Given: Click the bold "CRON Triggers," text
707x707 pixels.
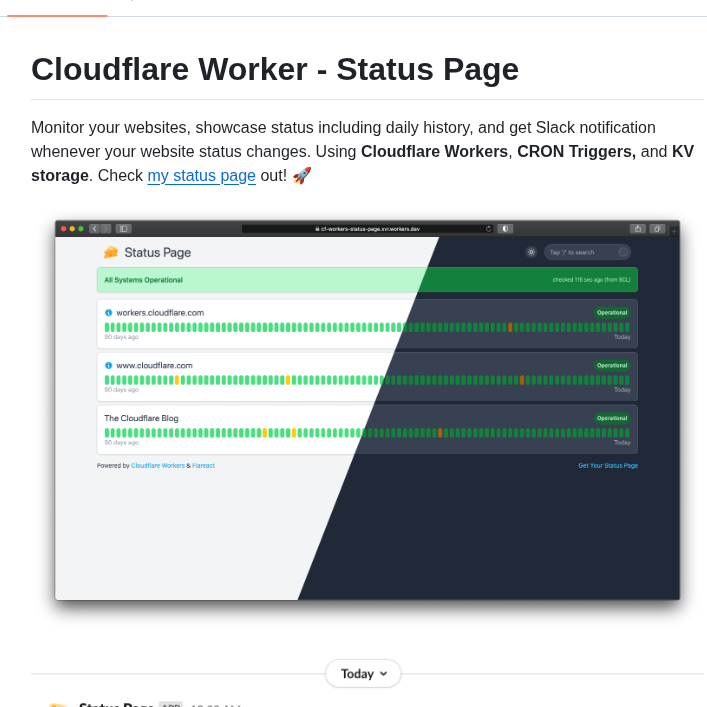Looking at the screenshot, I should point(576,152).
